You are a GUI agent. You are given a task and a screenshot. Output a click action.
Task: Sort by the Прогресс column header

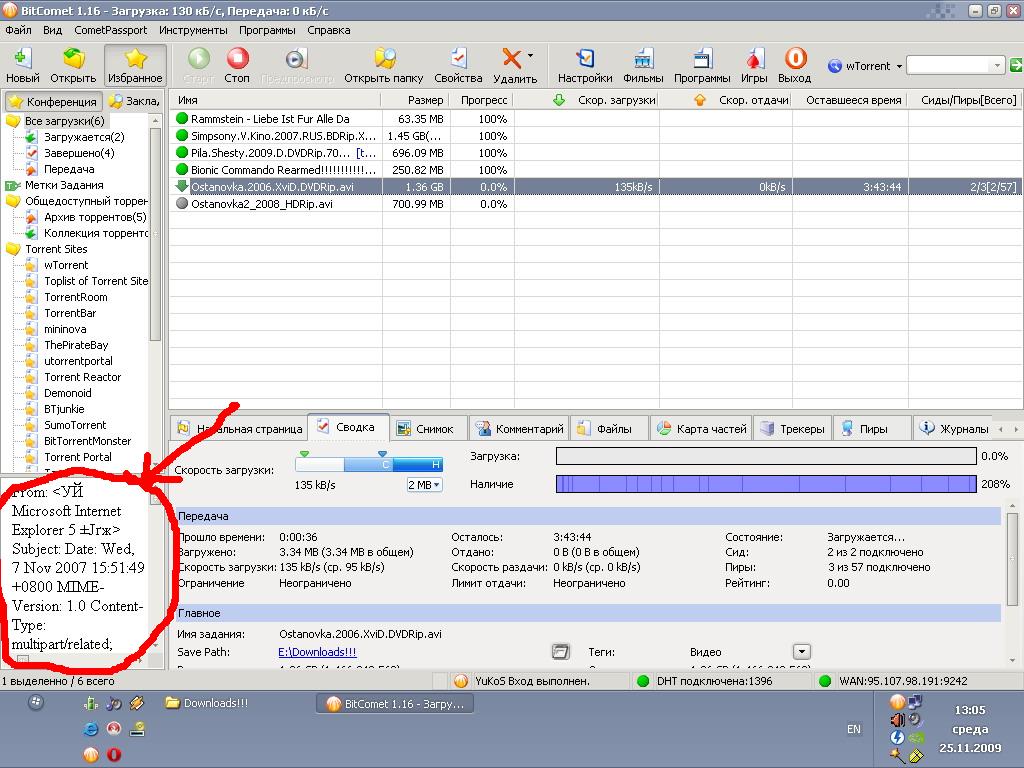pos(482,100)
